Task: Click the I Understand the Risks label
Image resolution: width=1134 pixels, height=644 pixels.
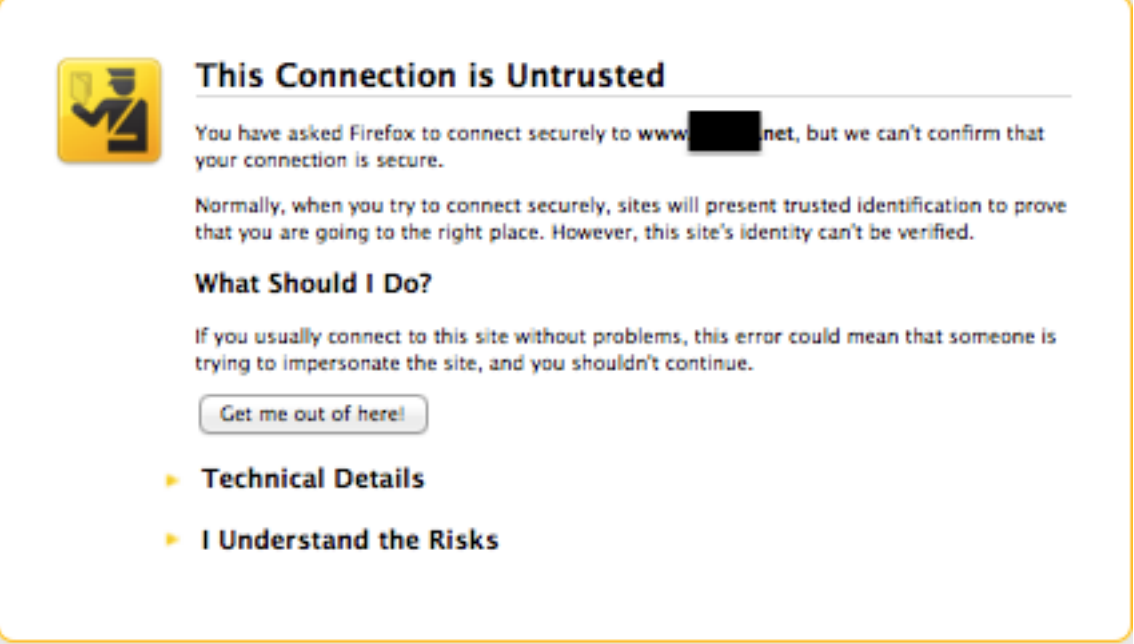Action: click(x=349, y=540)
